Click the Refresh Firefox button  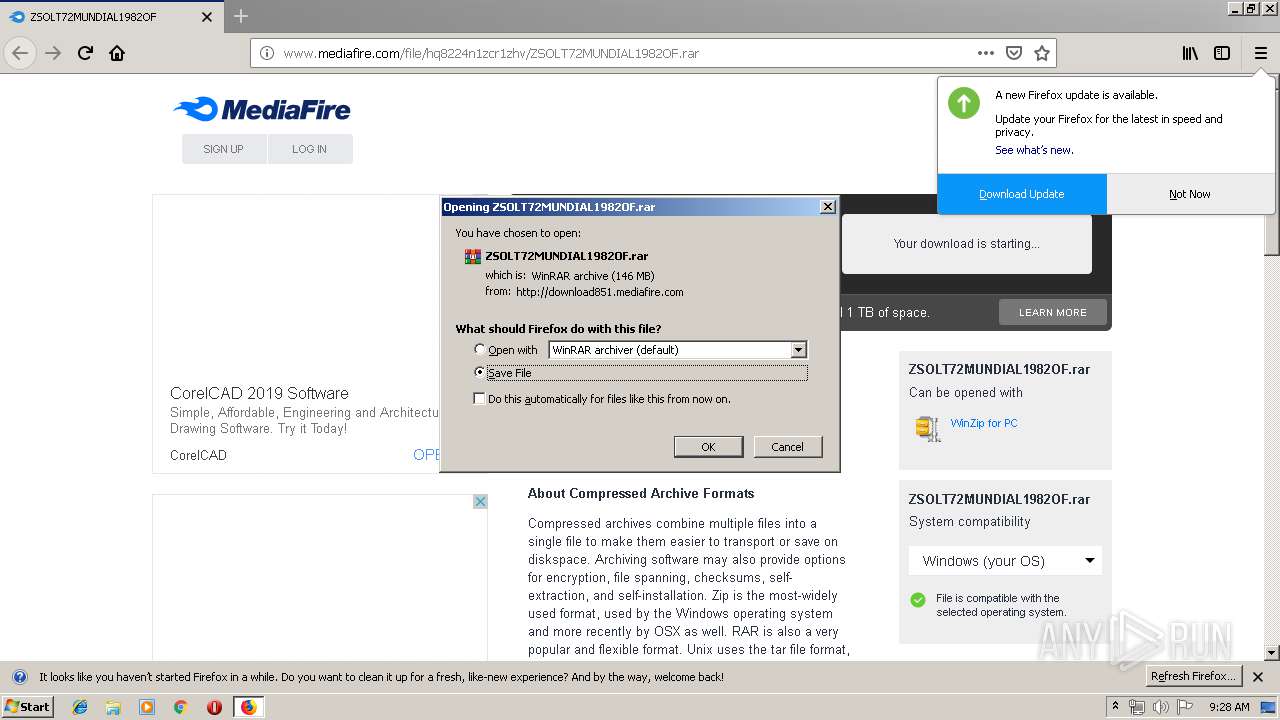coord(1194,677)
